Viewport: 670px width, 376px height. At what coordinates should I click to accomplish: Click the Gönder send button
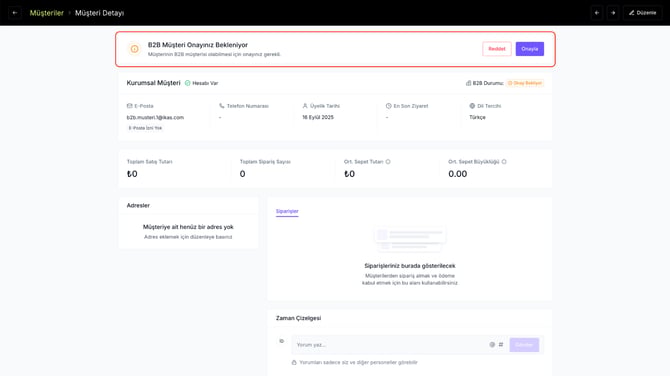(x=524, y=345)
